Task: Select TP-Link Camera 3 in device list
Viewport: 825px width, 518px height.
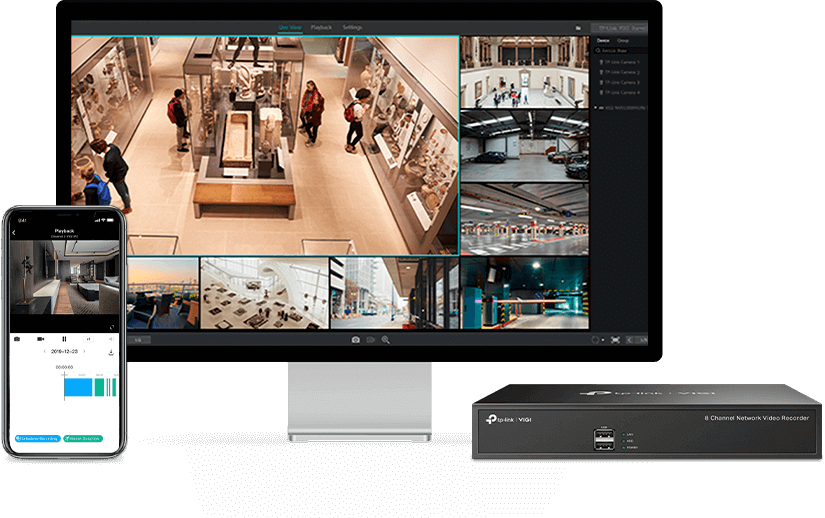Action: [620, 83]
